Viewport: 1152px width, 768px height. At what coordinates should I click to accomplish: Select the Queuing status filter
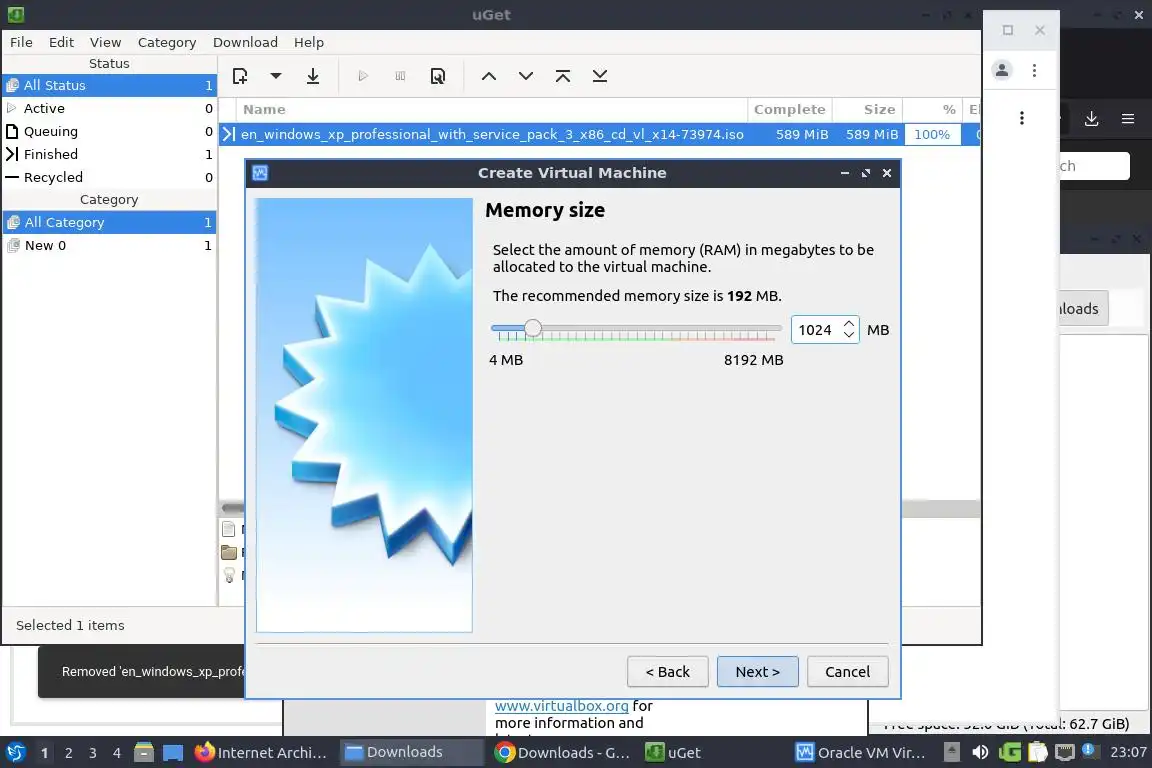(x=109, y=131)
